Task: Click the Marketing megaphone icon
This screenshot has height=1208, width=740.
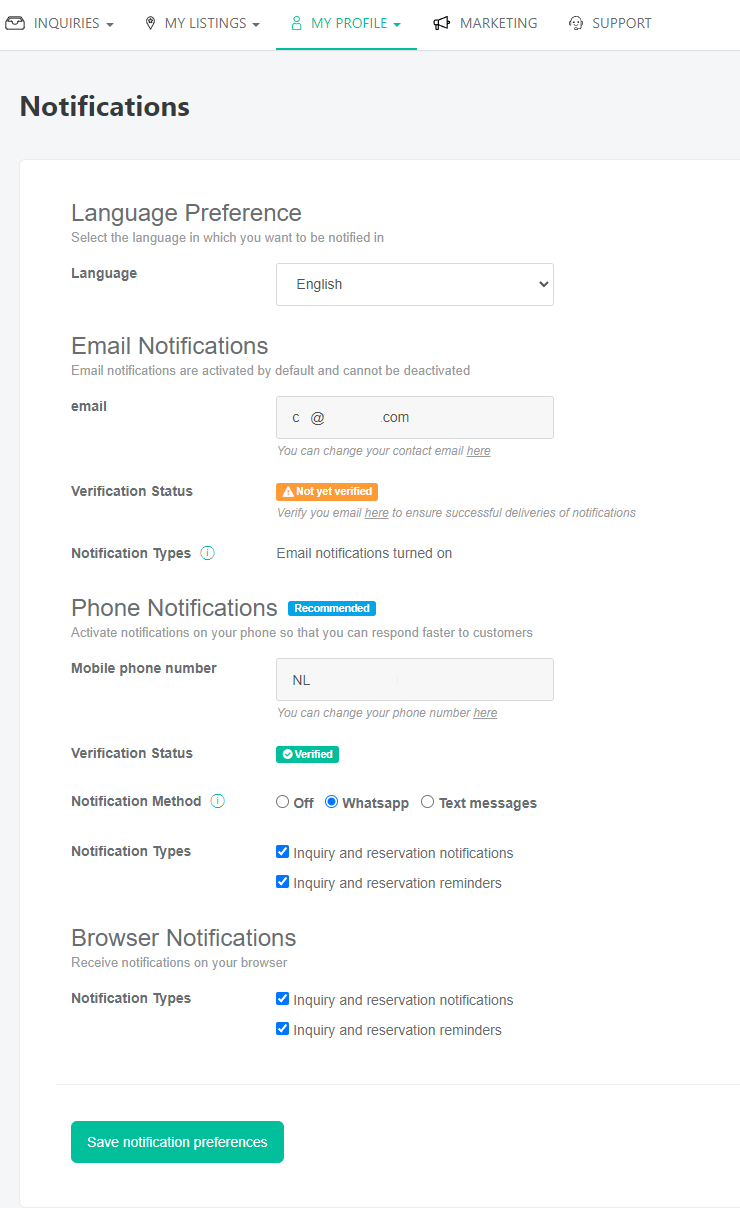Action: click(442, 22)
